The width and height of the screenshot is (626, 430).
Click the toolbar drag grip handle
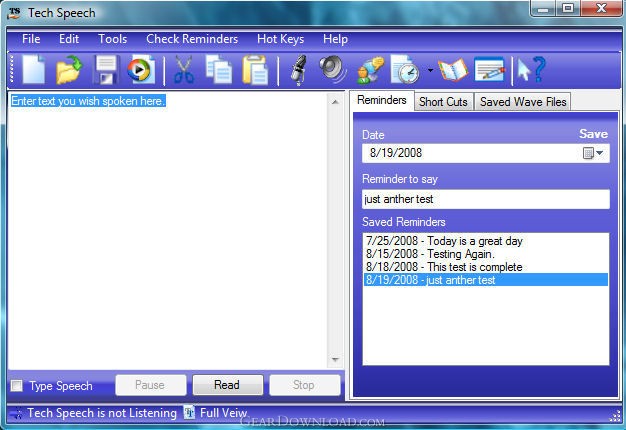(x=12, y=70)
